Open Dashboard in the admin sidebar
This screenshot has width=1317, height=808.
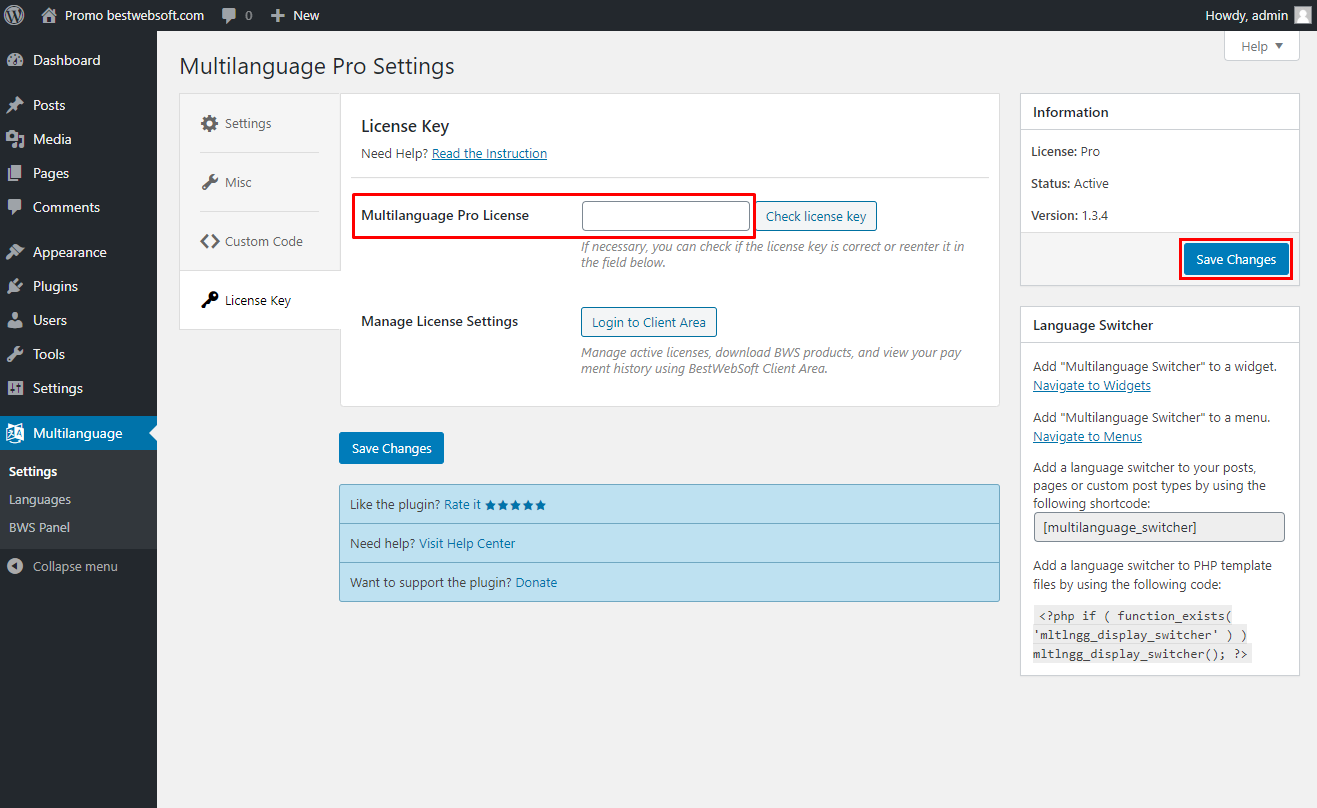click(x=78, y=60)
